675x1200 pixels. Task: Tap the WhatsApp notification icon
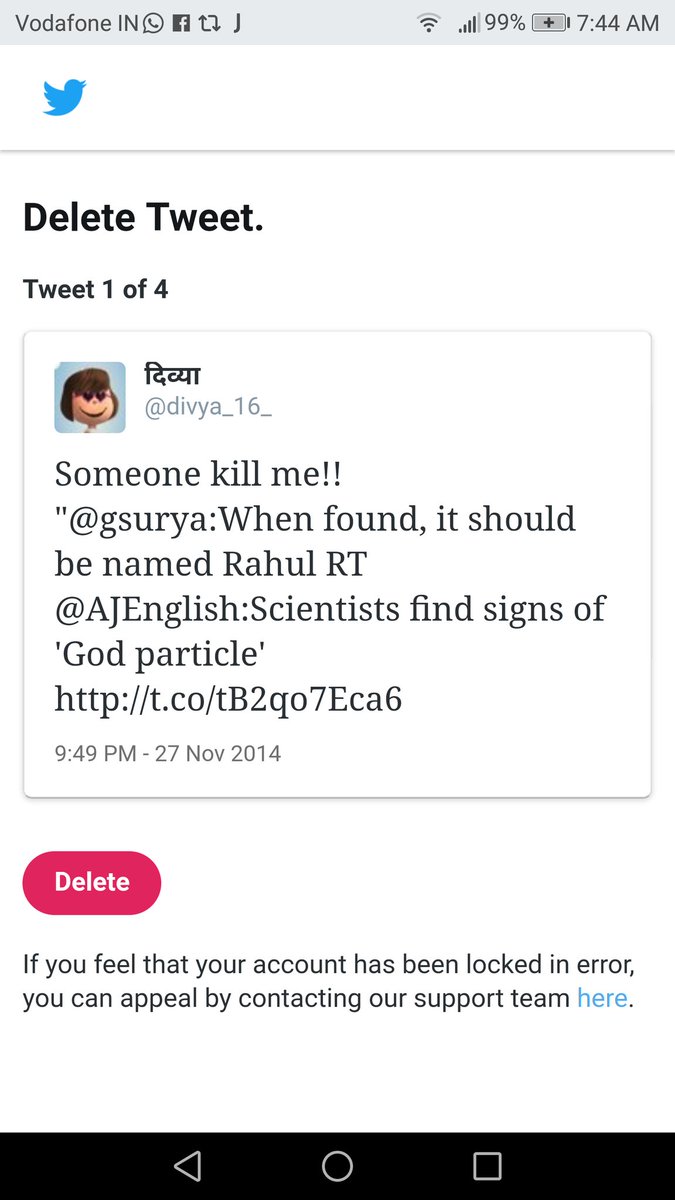click(153, 23)
